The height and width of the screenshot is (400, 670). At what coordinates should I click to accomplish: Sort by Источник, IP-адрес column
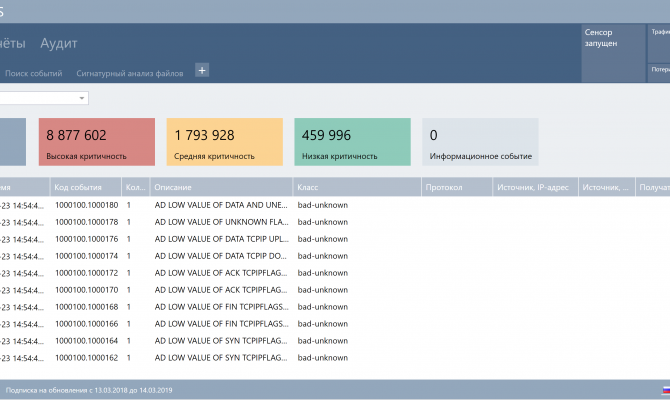533,187
